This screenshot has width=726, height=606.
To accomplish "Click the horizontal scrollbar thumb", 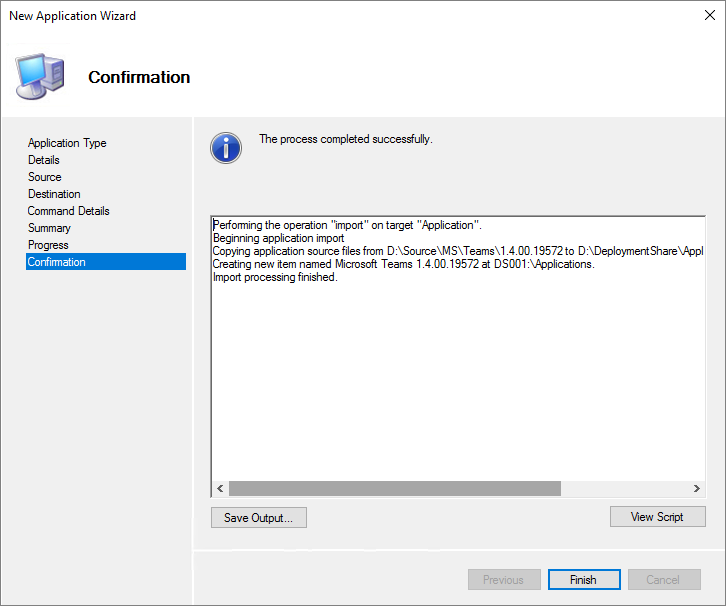I will tap(394, 488).
